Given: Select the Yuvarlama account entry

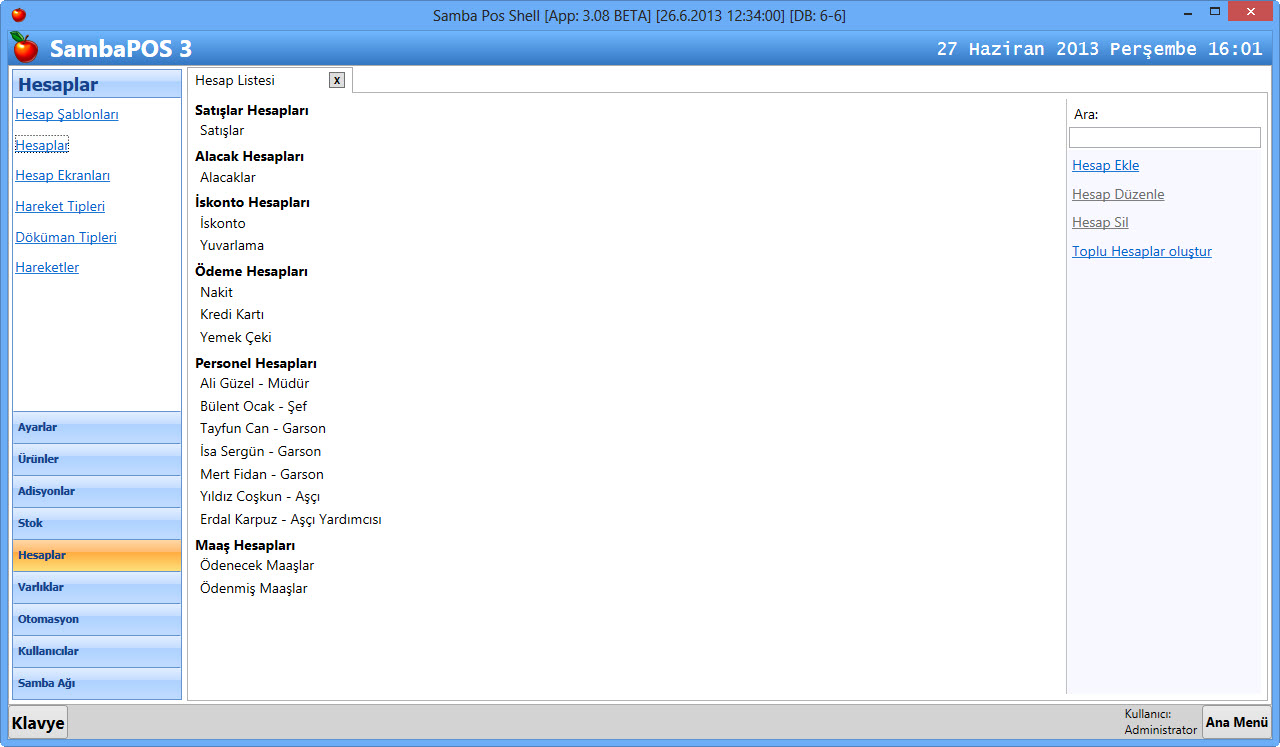Looking at the screenshot, I should pos(232,246).
